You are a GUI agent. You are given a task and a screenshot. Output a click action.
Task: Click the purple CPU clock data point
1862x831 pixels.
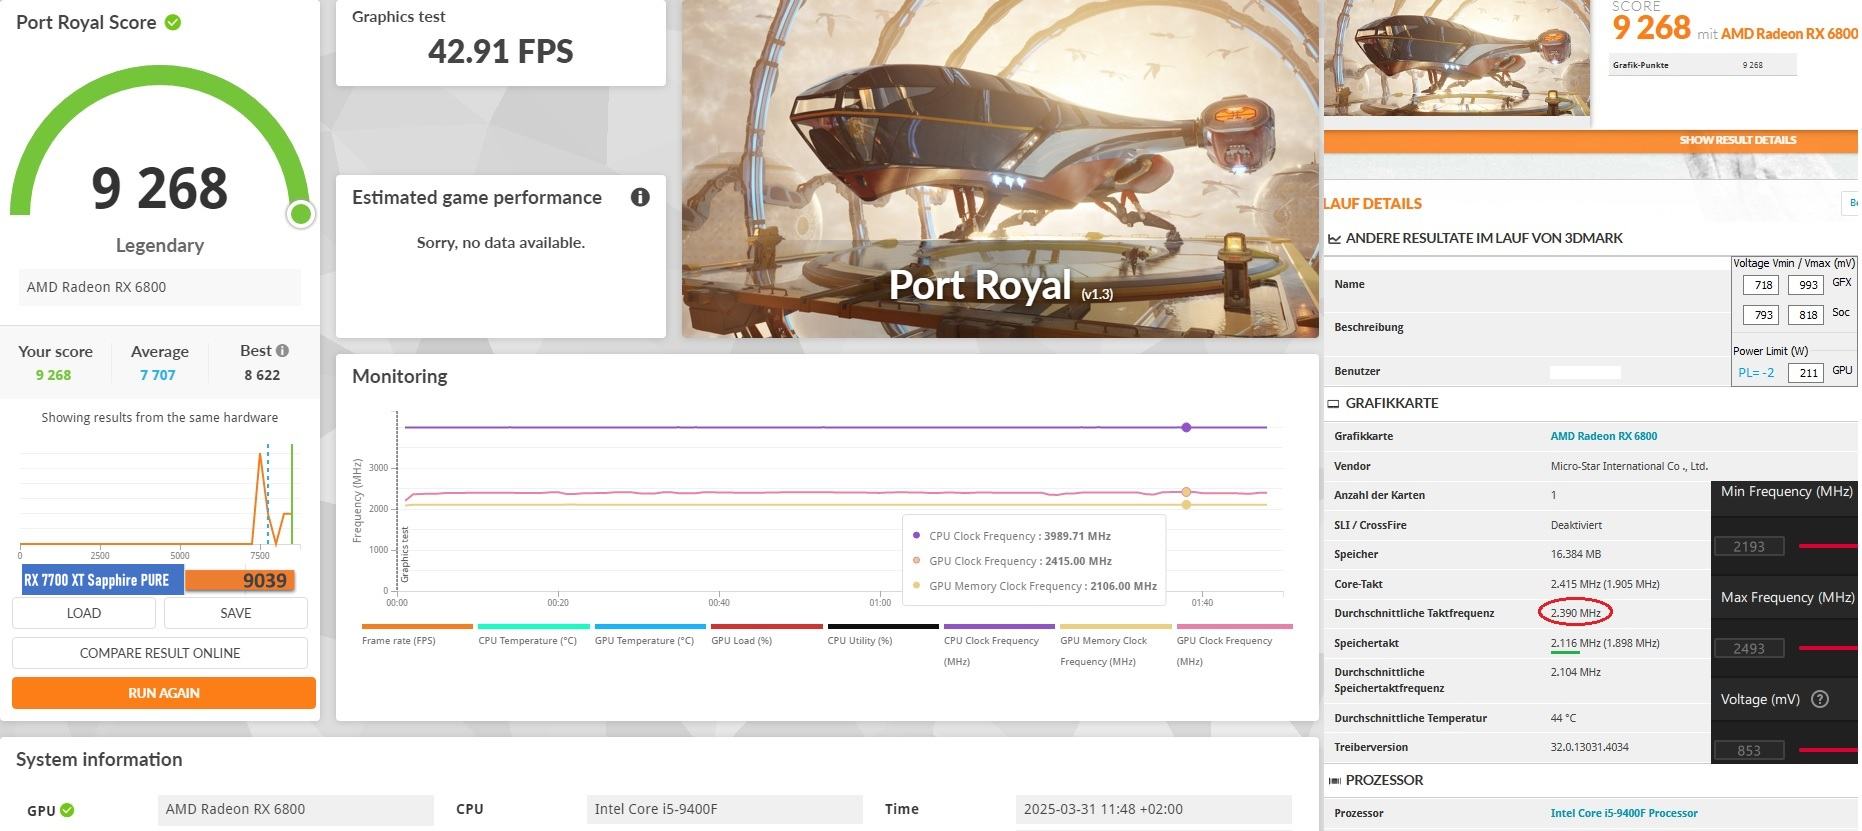click(x=1186, y=427)
